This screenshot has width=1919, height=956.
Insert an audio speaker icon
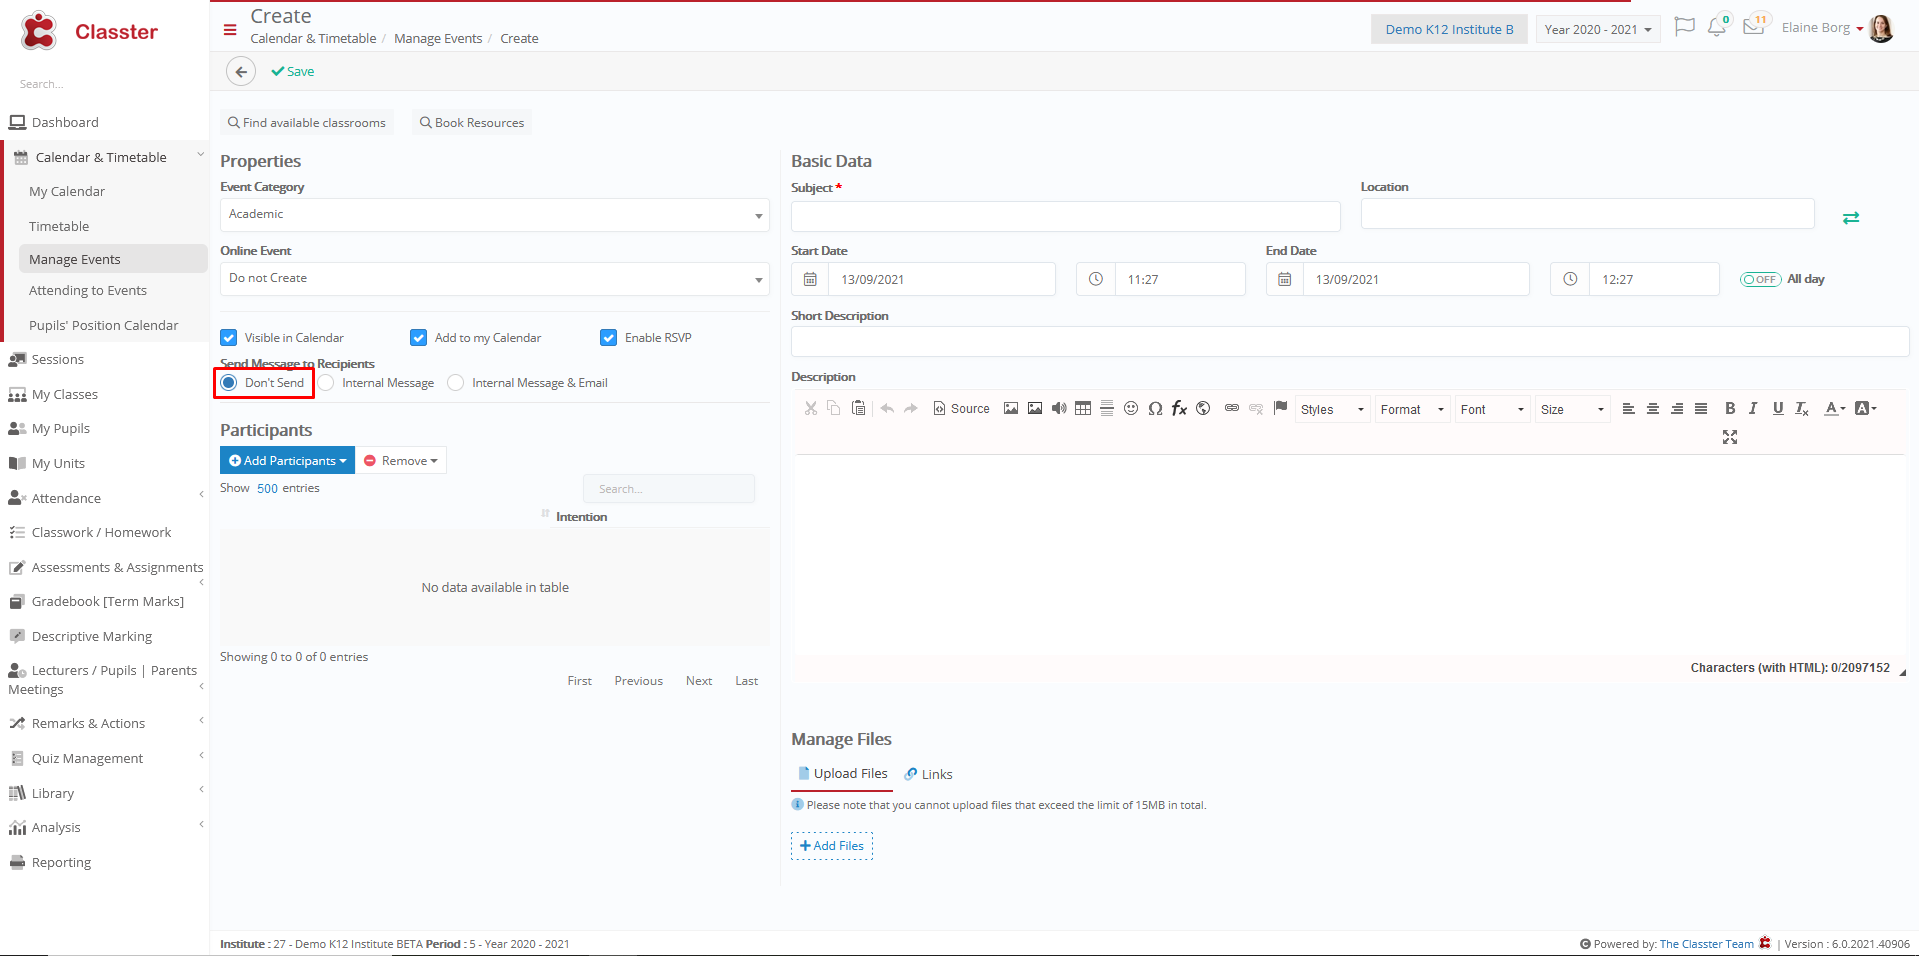click(x=1059, y=408)
